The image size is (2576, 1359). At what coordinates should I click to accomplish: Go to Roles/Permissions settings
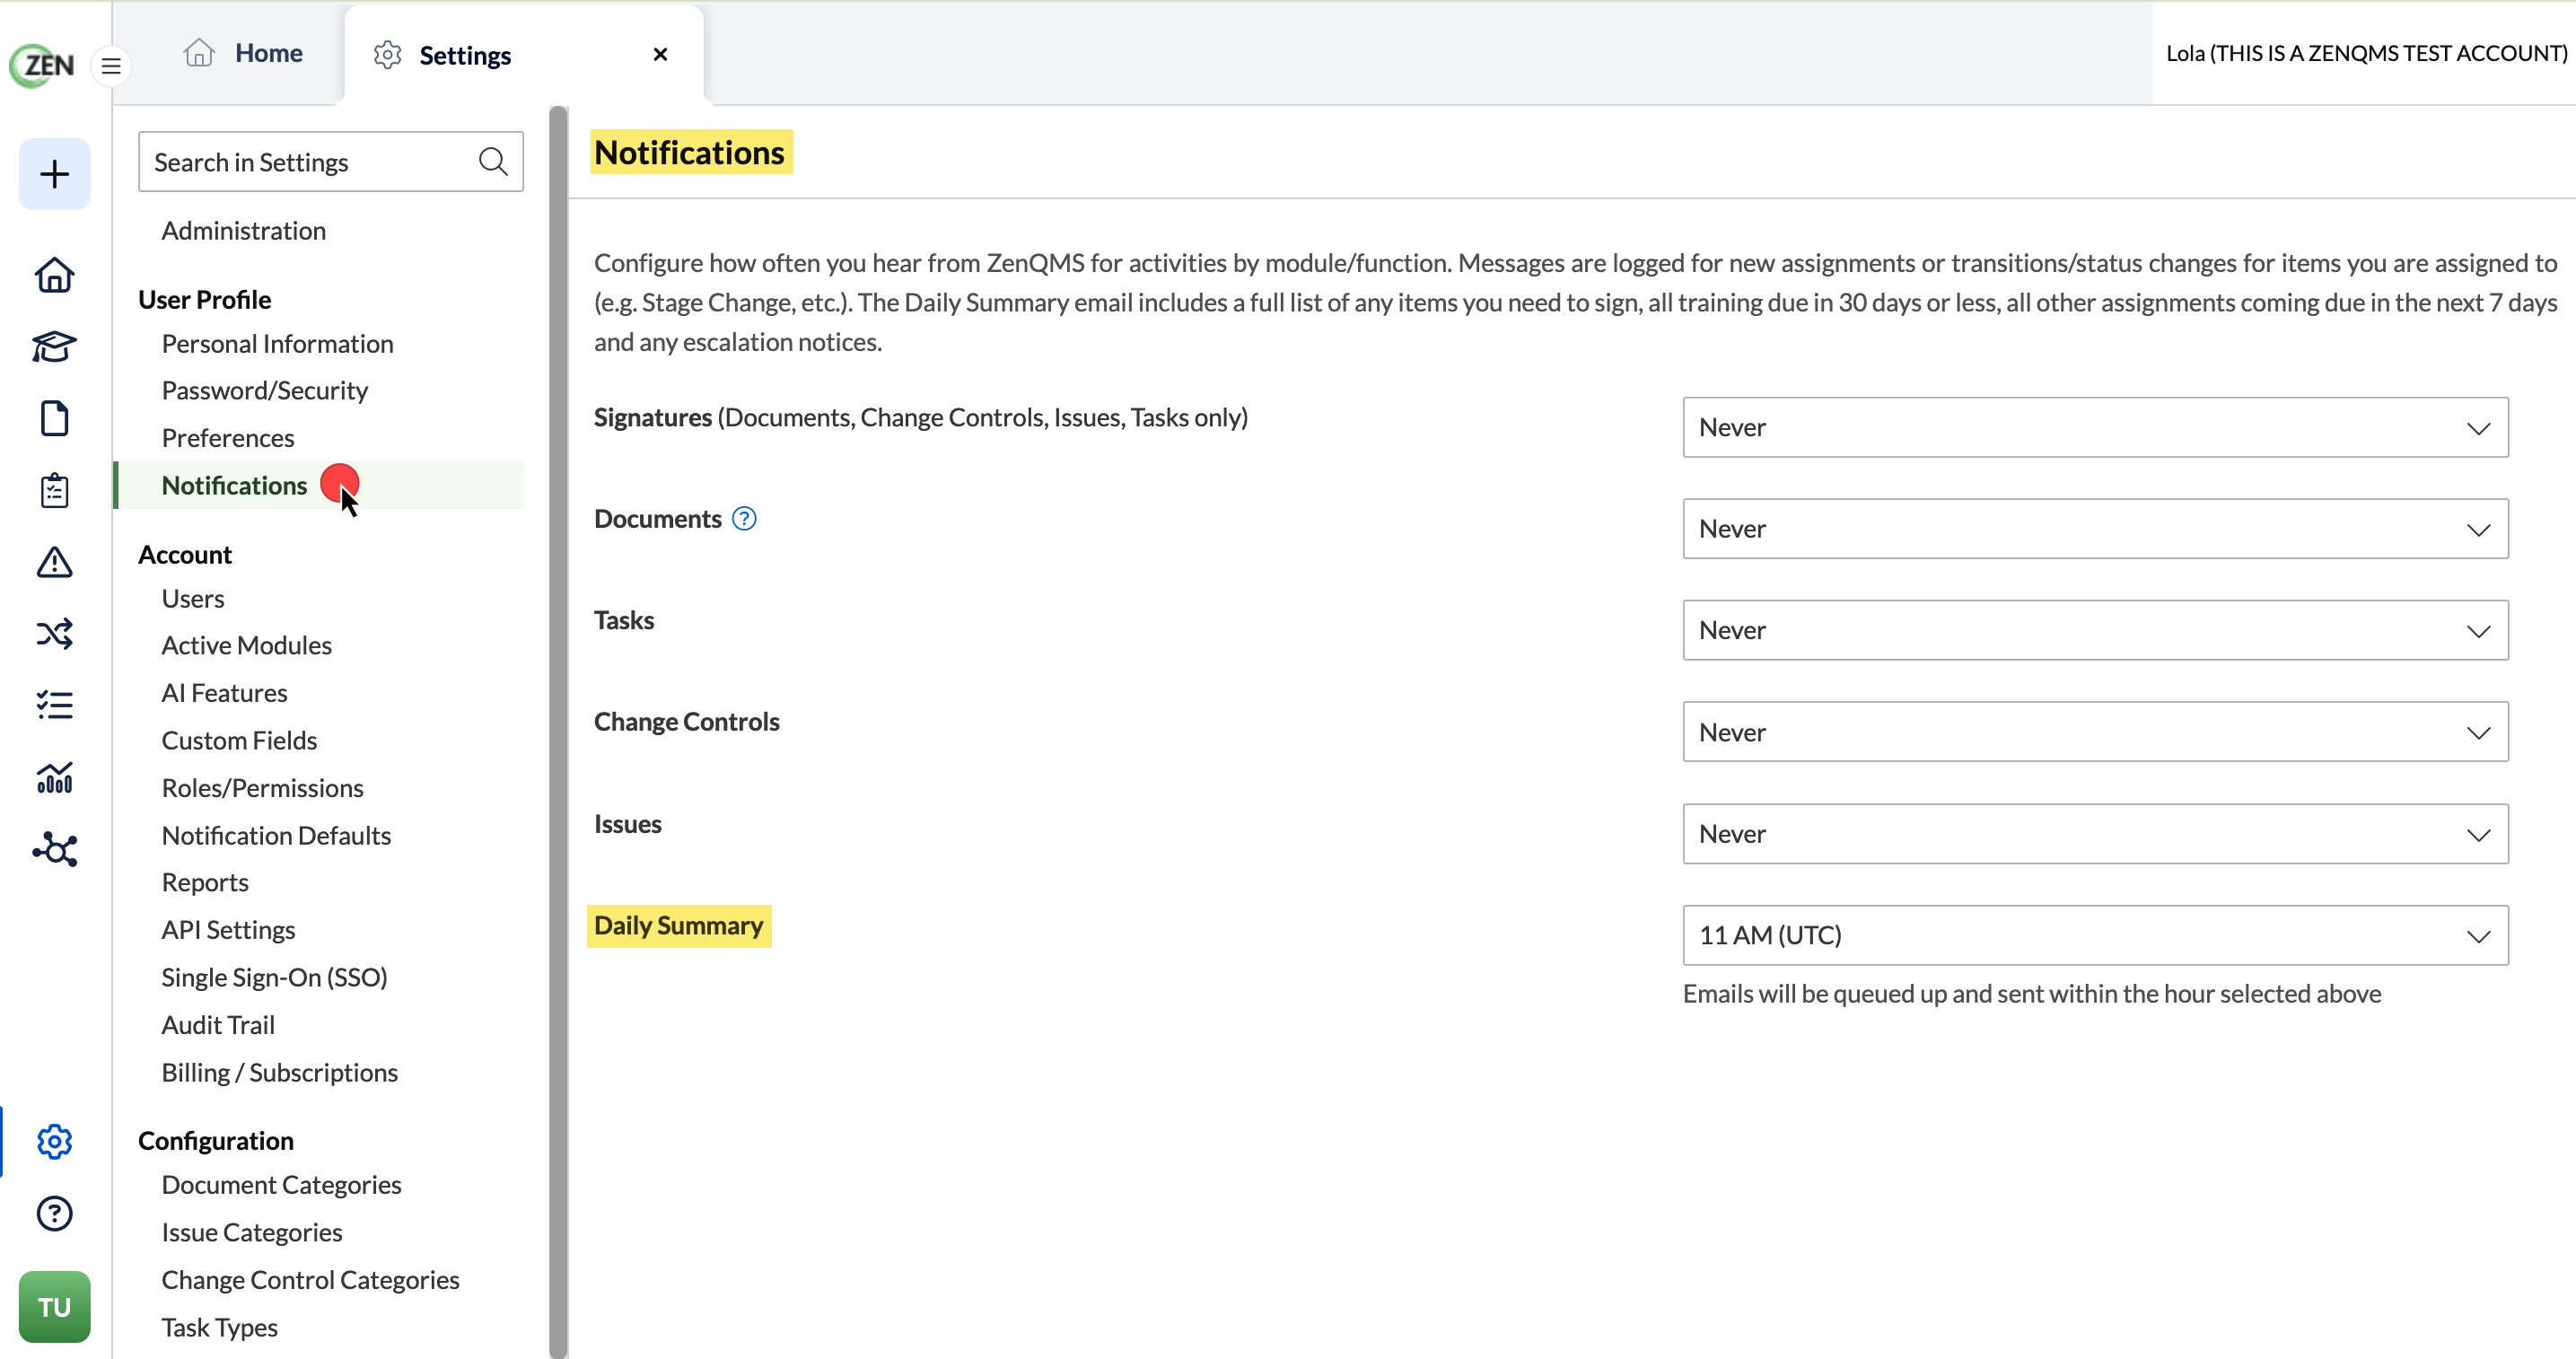[262, 788]
